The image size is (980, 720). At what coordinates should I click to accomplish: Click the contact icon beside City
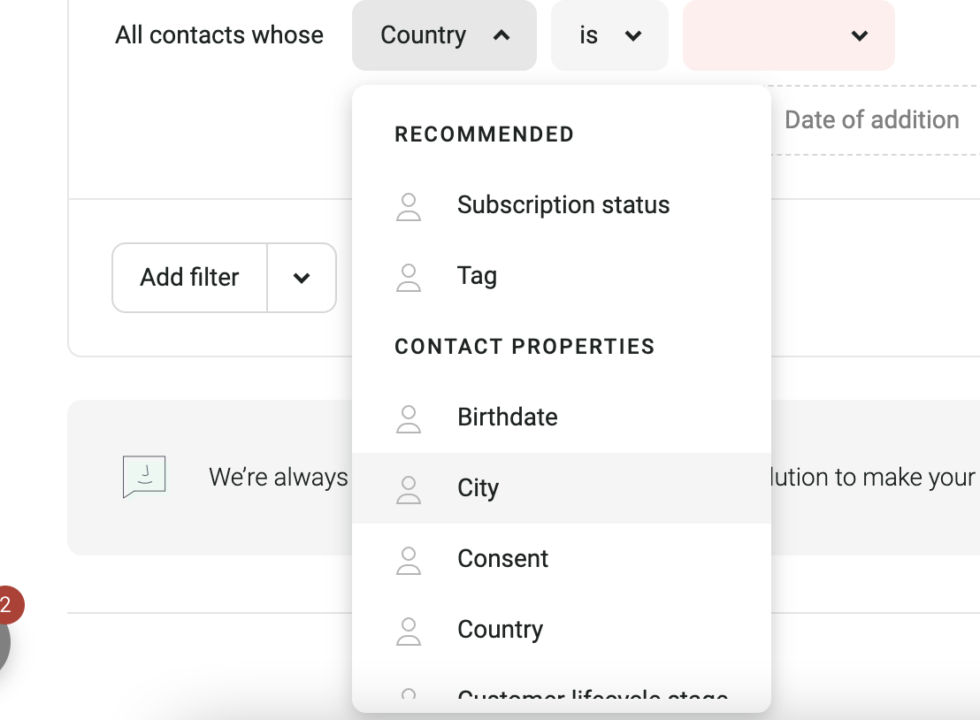pos(409,489)
